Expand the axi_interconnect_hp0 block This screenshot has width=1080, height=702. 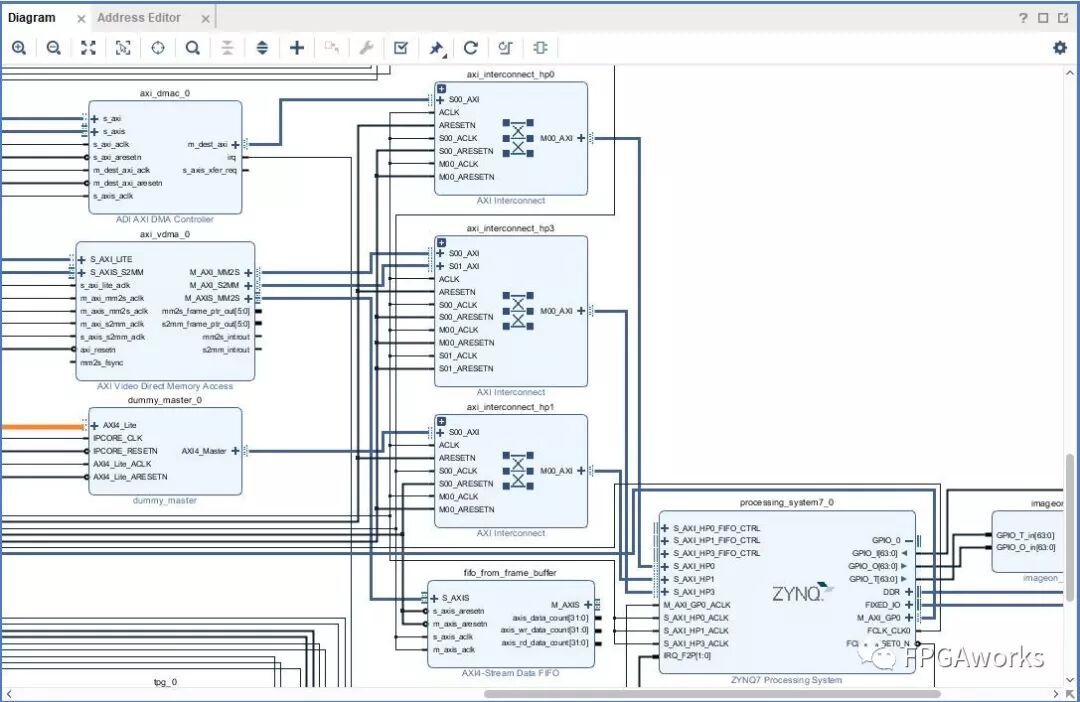pos(441,89)
